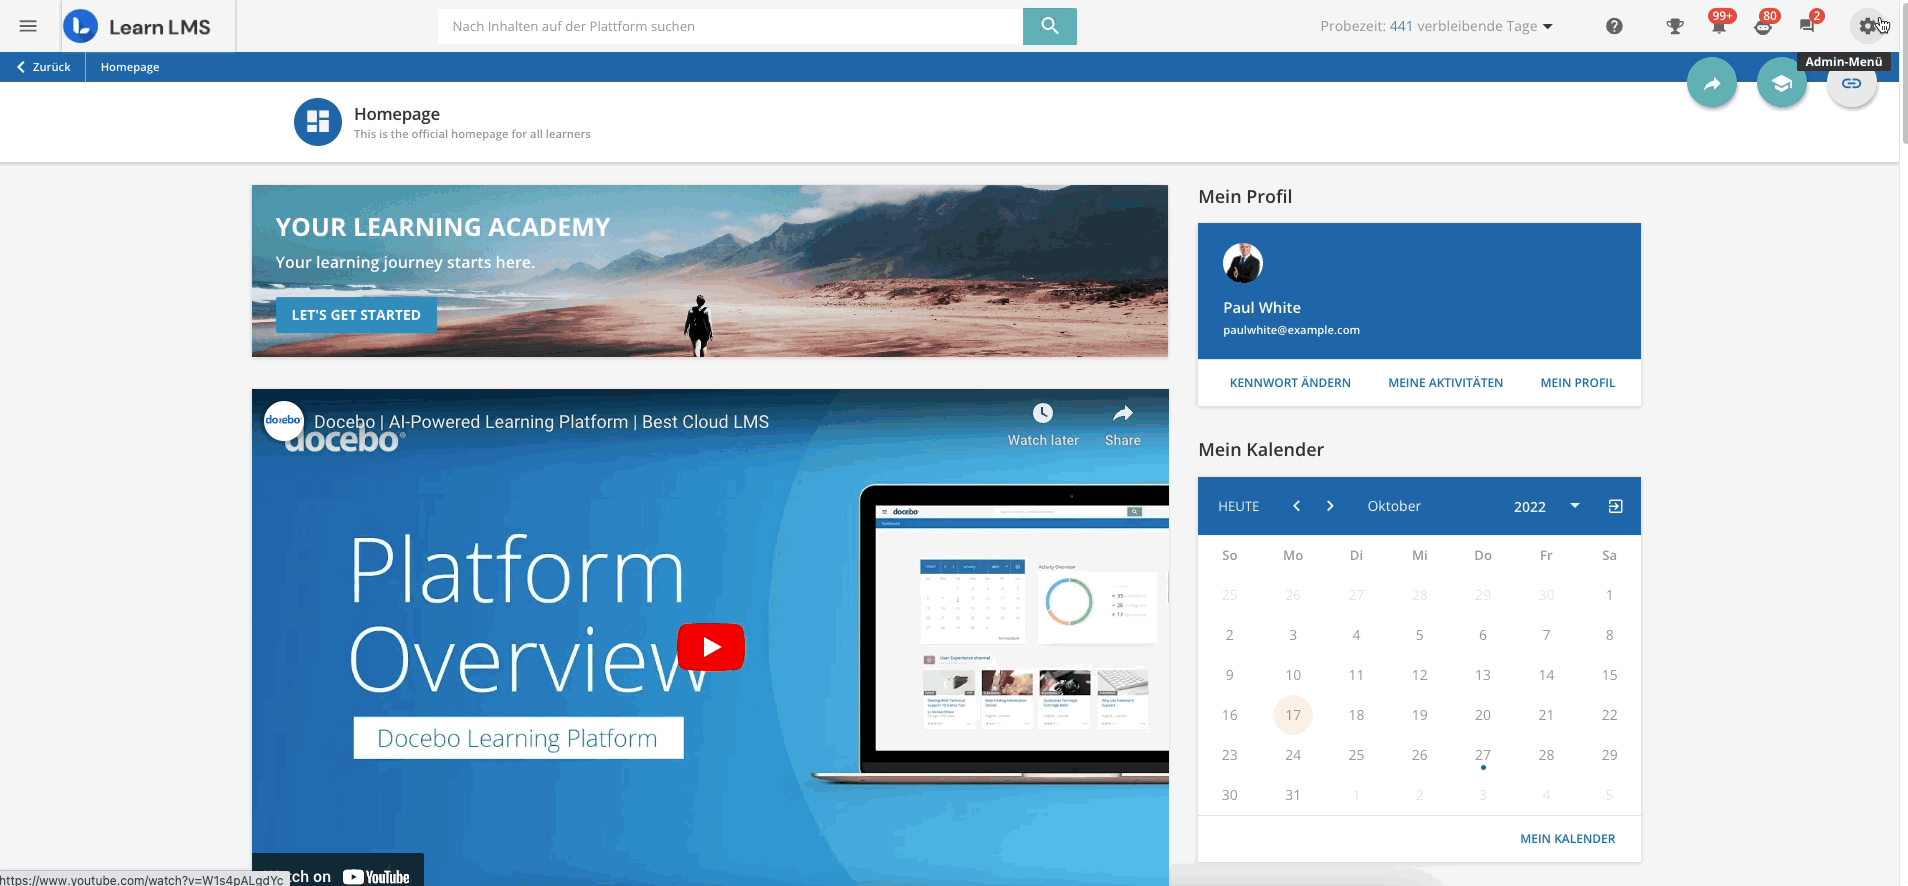Select October 17 in calendar
Viewport: 1908px width, 886px height.
[x=1293, y=715]
